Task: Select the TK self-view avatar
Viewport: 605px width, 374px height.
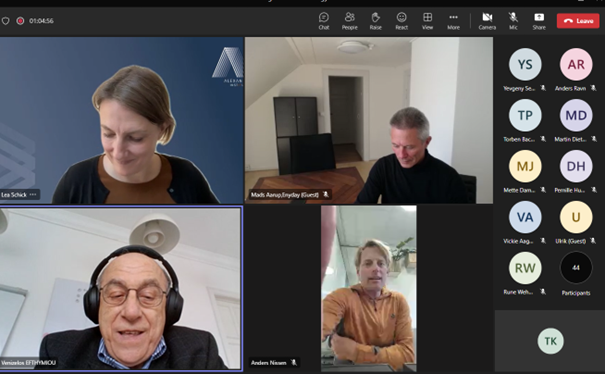Action: click(x=550, y=341)
